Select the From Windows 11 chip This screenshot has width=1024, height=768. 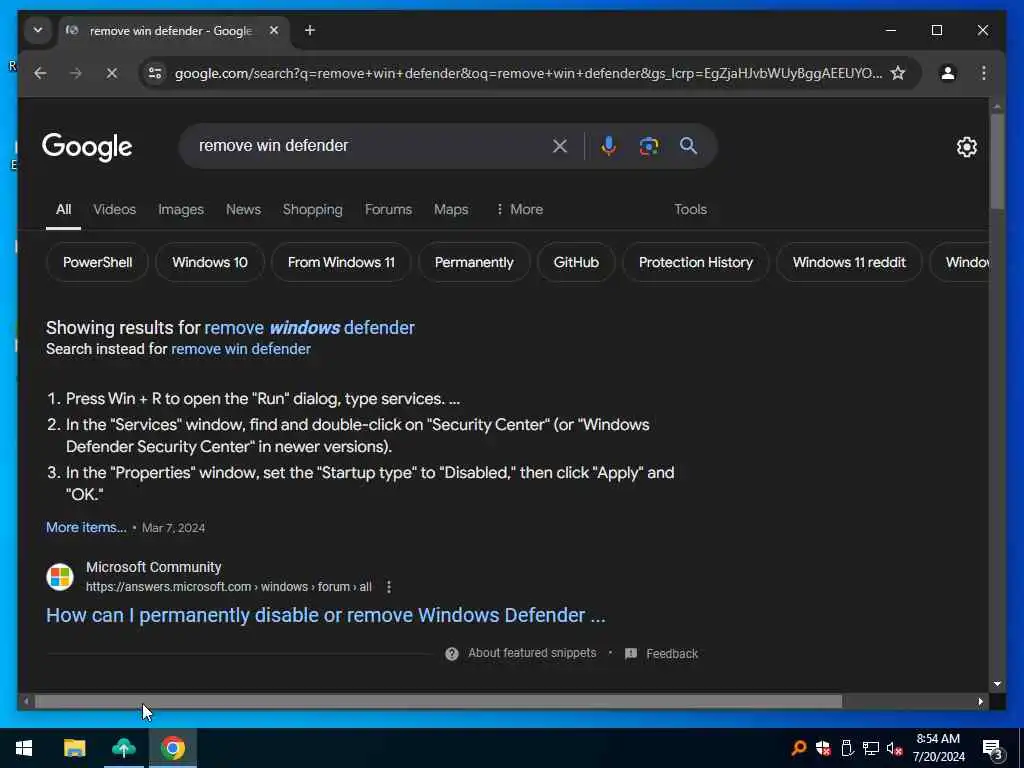coord(341,263)
